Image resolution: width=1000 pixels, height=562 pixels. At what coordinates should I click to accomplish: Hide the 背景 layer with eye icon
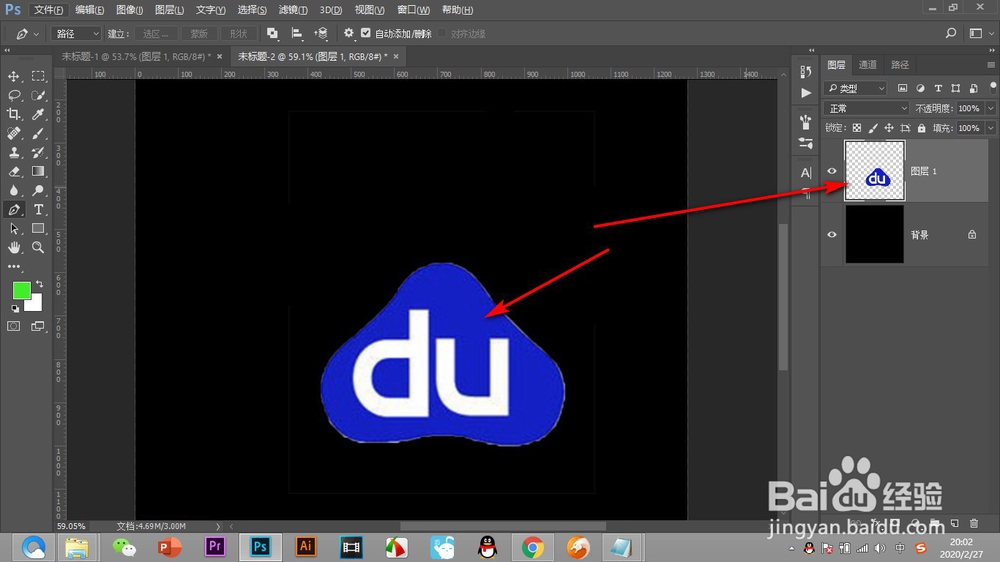pyautogui.click(x=832, y=235)
